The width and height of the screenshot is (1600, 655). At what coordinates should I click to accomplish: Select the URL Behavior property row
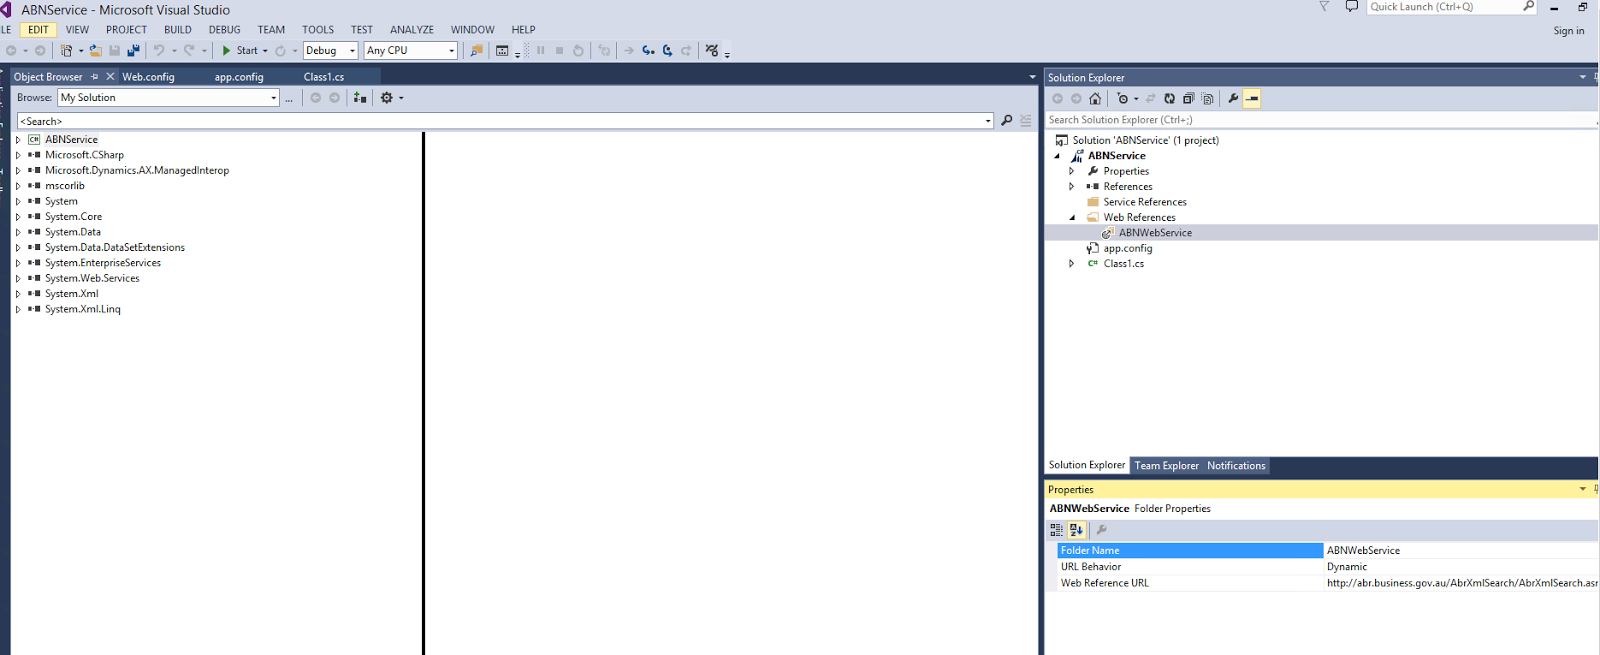click(1328, 567)
